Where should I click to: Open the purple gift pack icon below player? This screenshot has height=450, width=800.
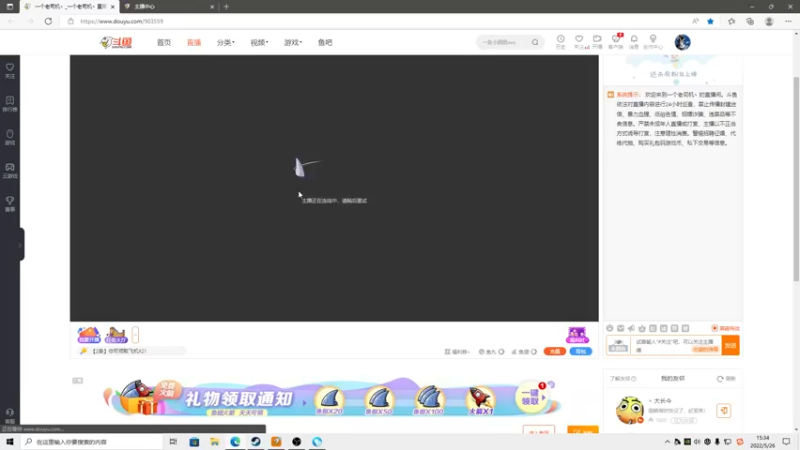tap(577, 335)
